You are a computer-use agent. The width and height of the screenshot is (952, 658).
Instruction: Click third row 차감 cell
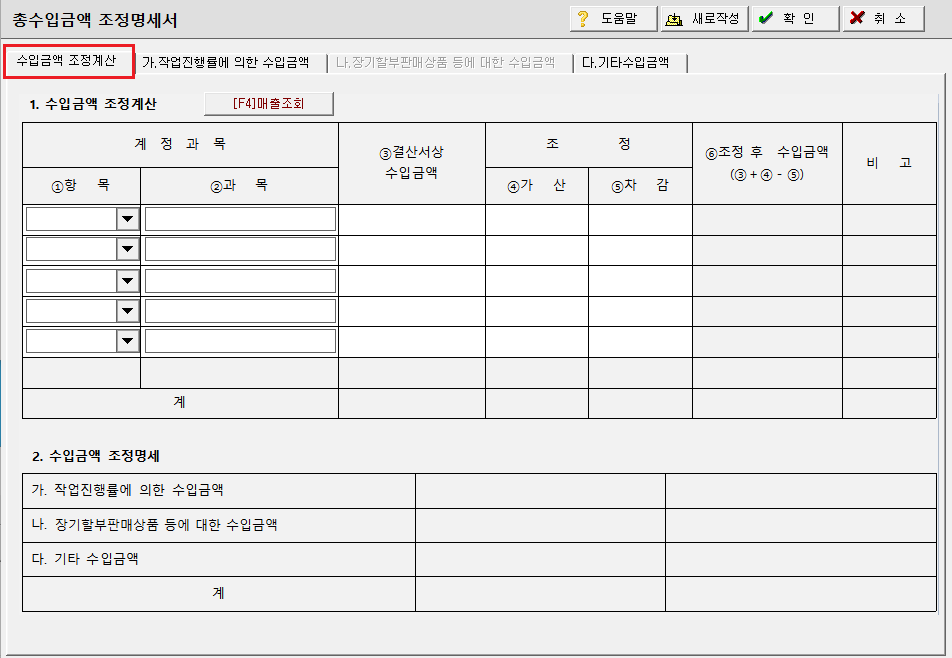[x=640, y=281]
